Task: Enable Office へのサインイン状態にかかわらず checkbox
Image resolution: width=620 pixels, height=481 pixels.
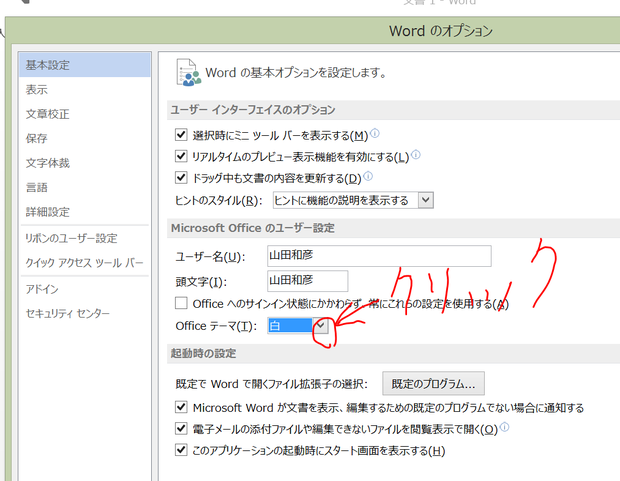Action: 181,303
